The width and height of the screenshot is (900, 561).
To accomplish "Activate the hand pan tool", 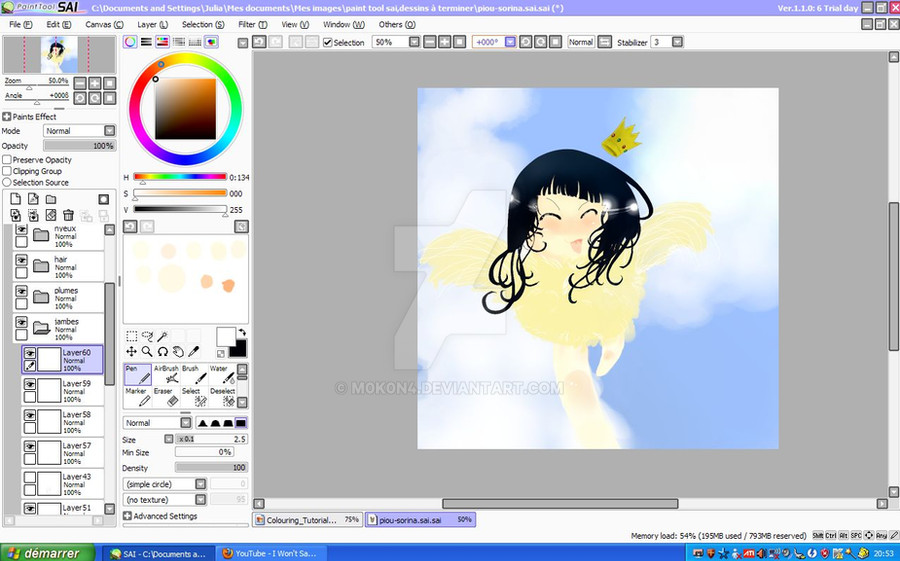I will tap(178, 351).
